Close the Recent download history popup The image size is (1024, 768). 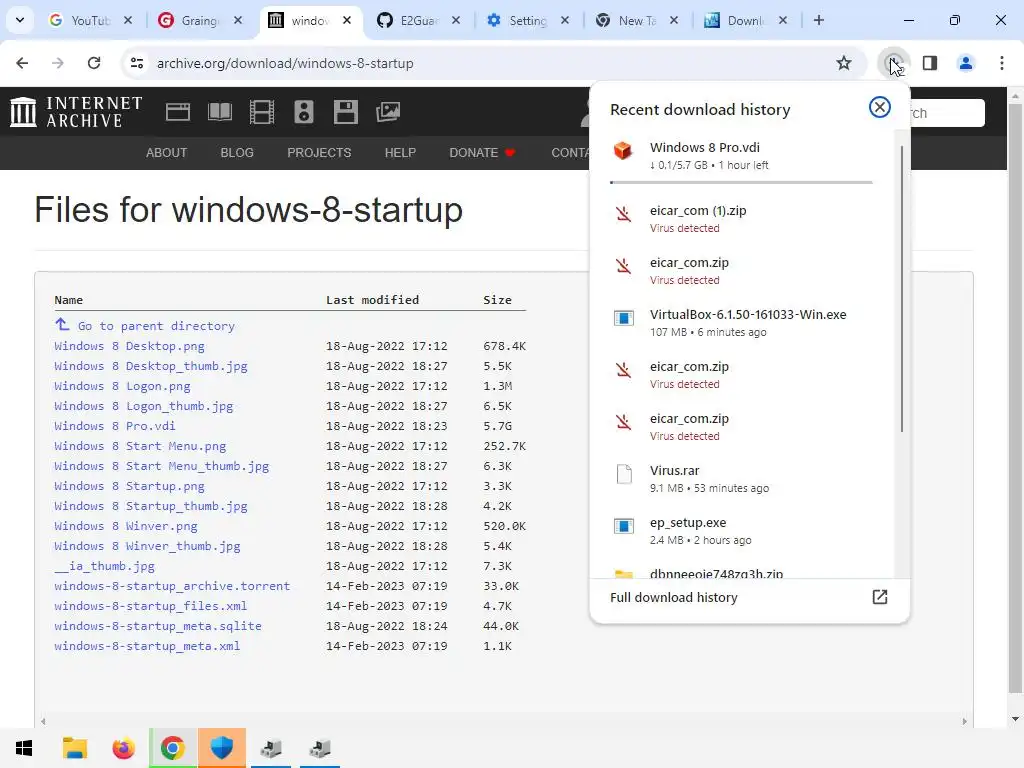pos(880,107)
